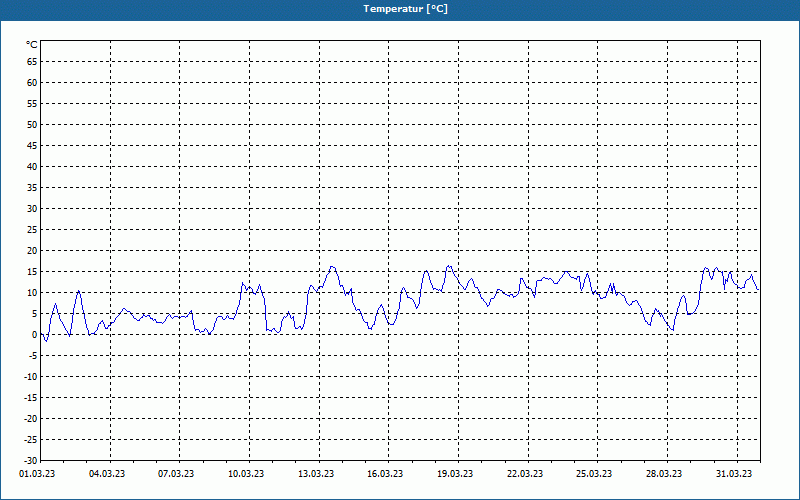This screenshot has height=500, width=800.
Task: Click the 31.03.23 date label
Action: point(734,473)
